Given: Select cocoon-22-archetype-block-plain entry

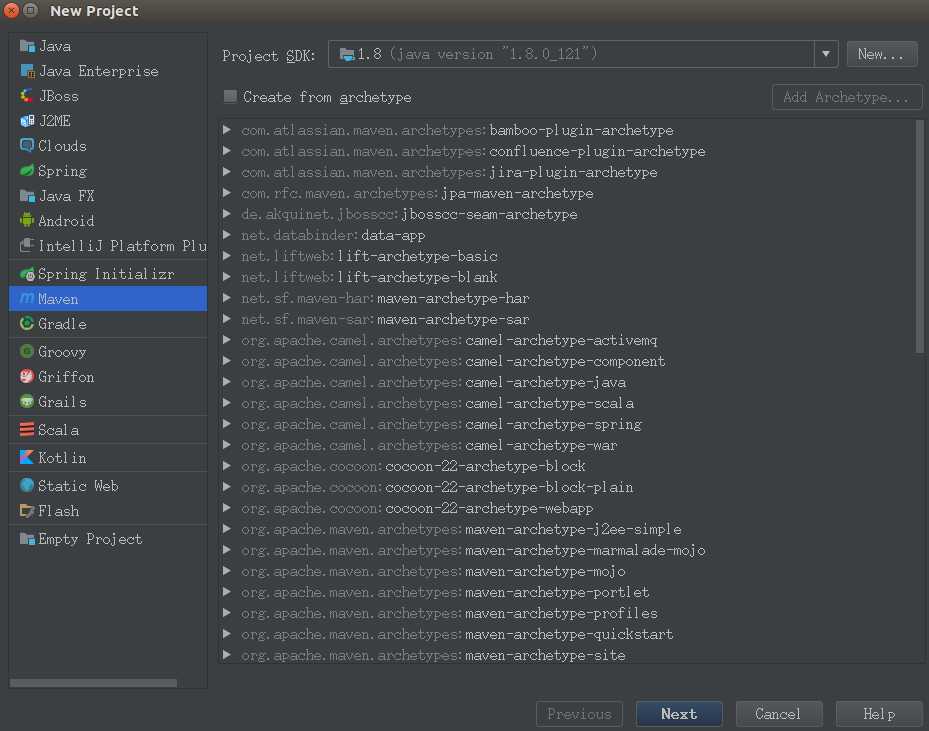Looking at the screenshot, I should point(437,488).
